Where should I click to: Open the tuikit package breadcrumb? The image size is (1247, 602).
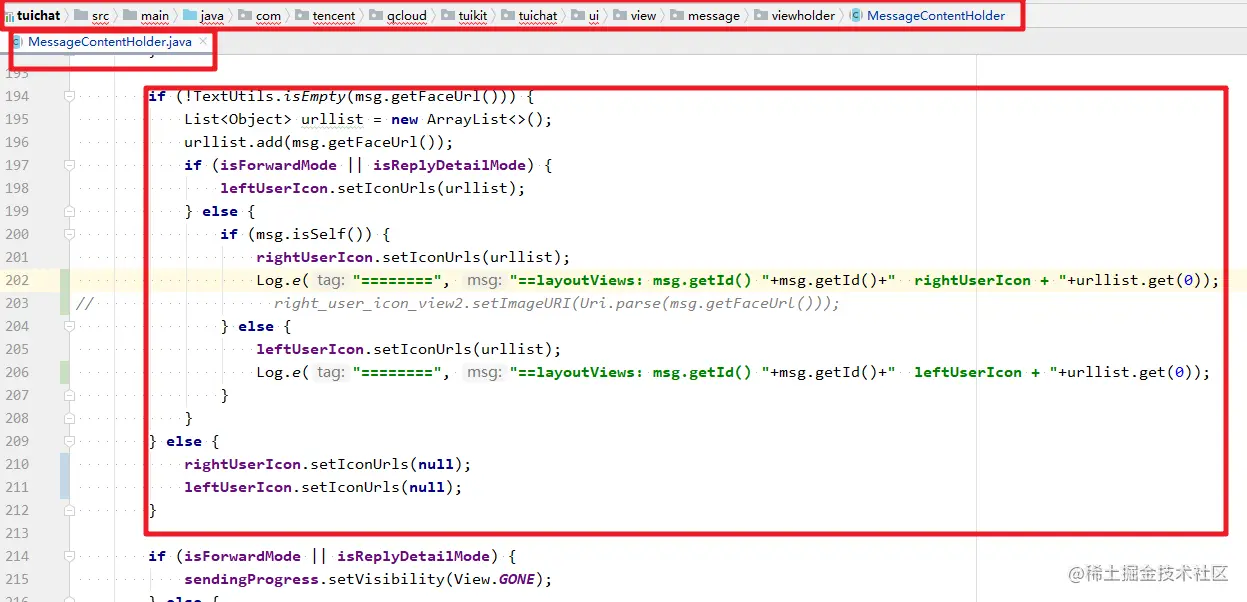[464, 16]
